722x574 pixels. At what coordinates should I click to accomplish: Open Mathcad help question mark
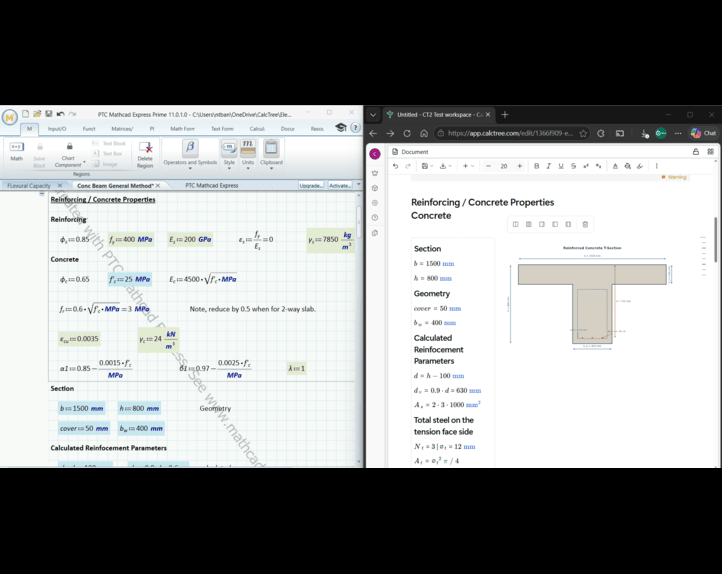pos(355,128)
